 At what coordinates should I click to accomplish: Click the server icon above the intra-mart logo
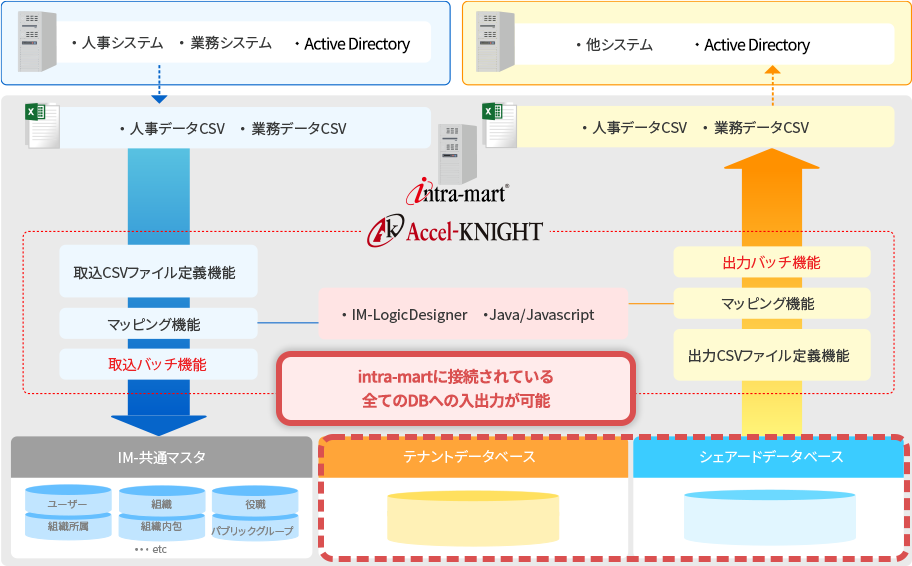(x=457, y=154)
